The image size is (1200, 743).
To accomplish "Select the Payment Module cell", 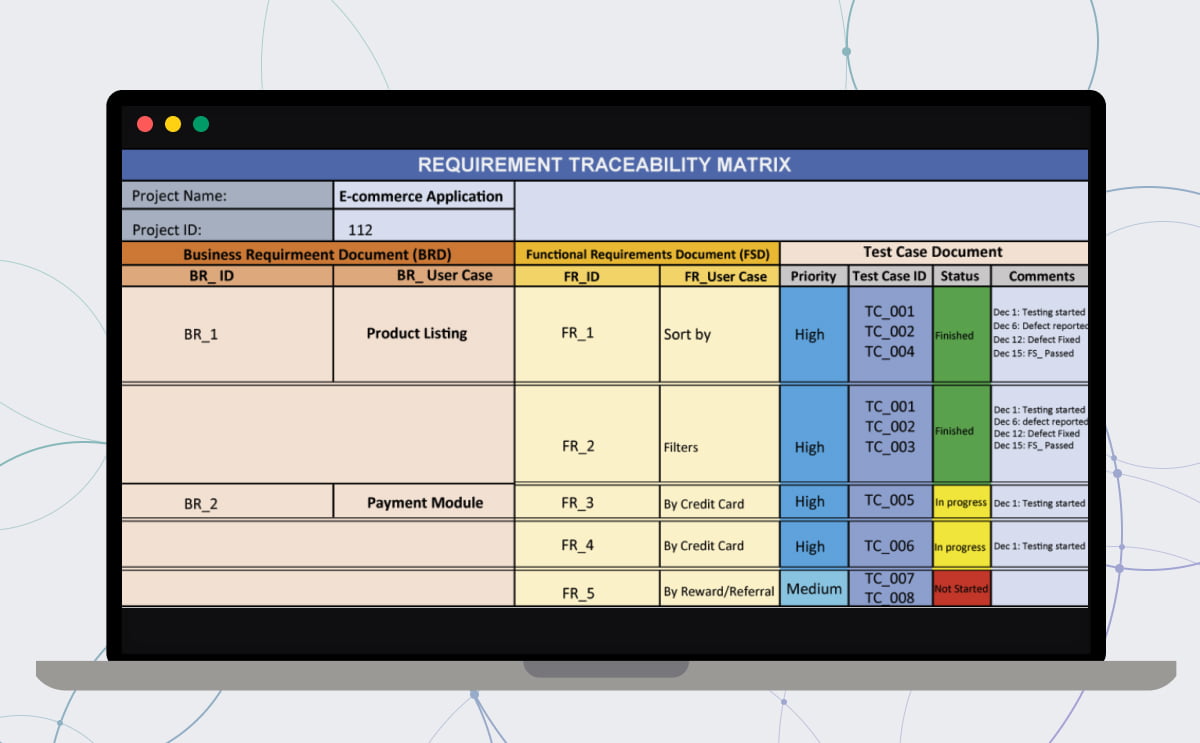I will point(422,502).
